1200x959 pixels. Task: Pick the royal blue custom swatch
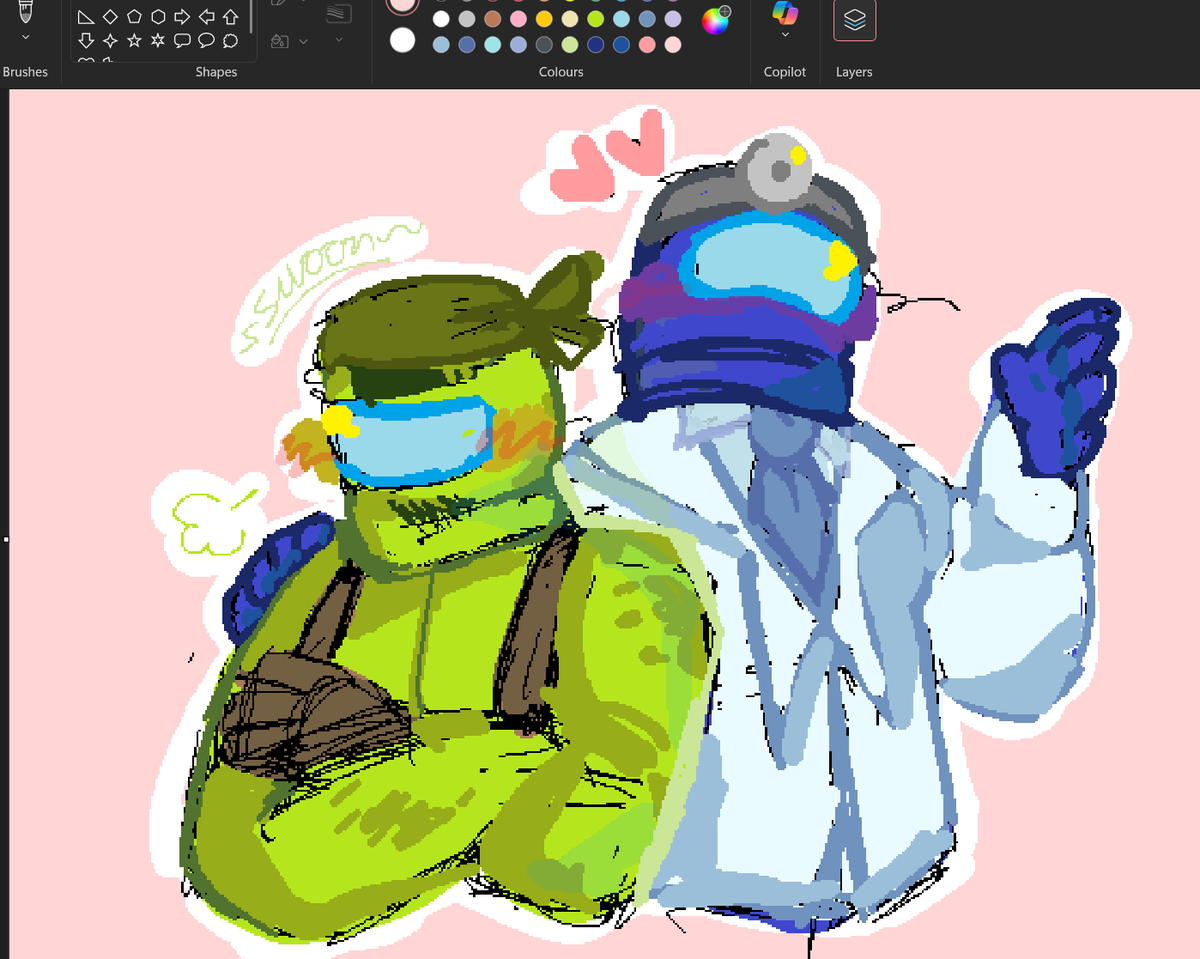pyautogui.click(x=621, y=45)
